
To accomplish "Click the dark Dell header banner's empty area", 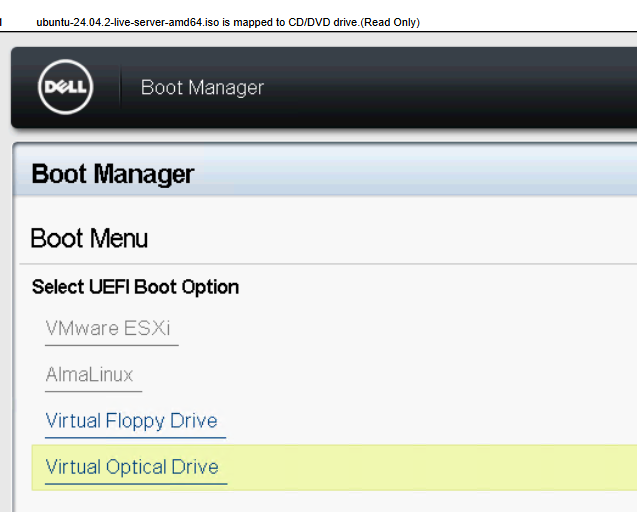I will (450, 88).
